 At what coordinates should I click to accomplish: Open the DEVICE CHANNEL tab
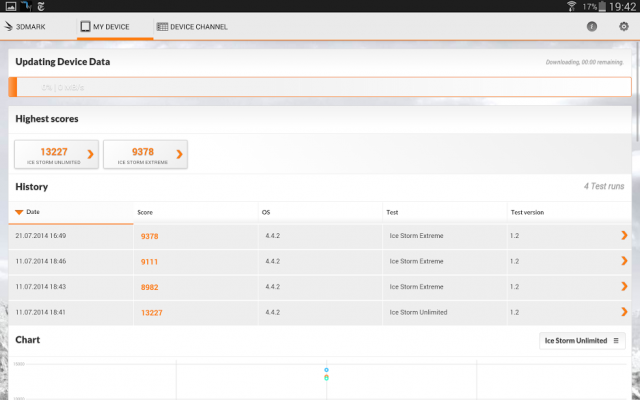[192, 27]
